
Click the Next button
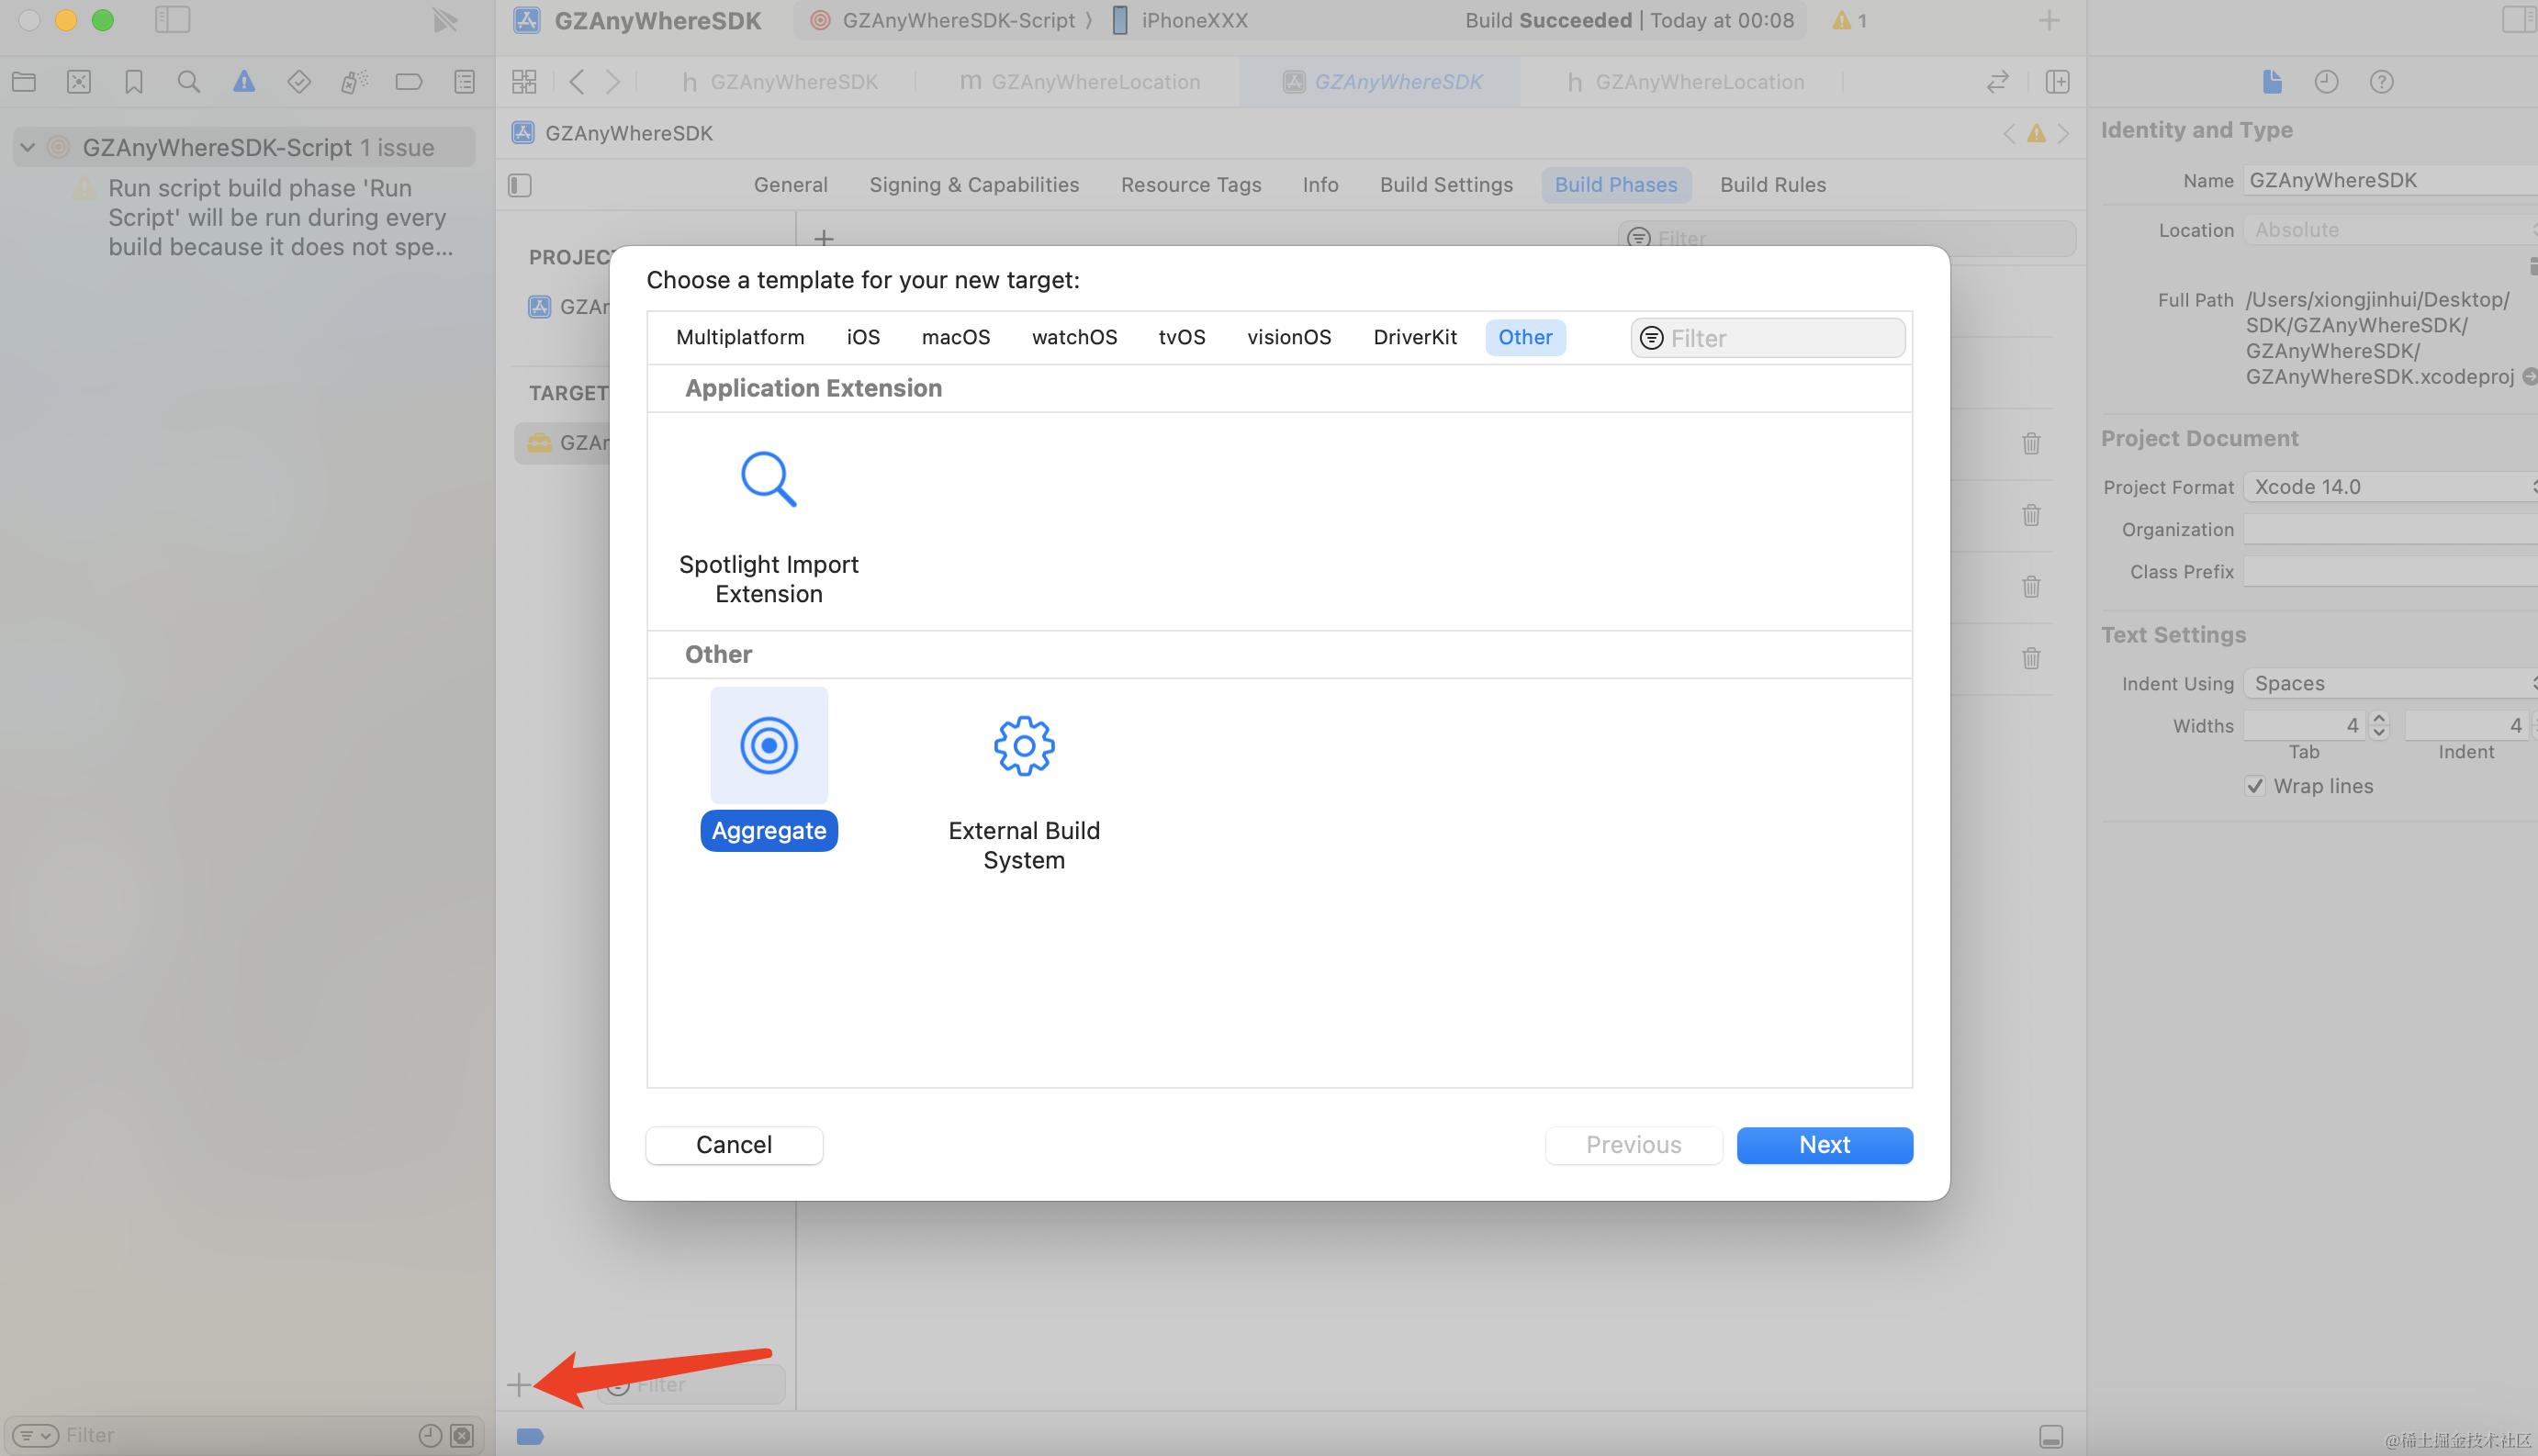click(1824, 1145)
